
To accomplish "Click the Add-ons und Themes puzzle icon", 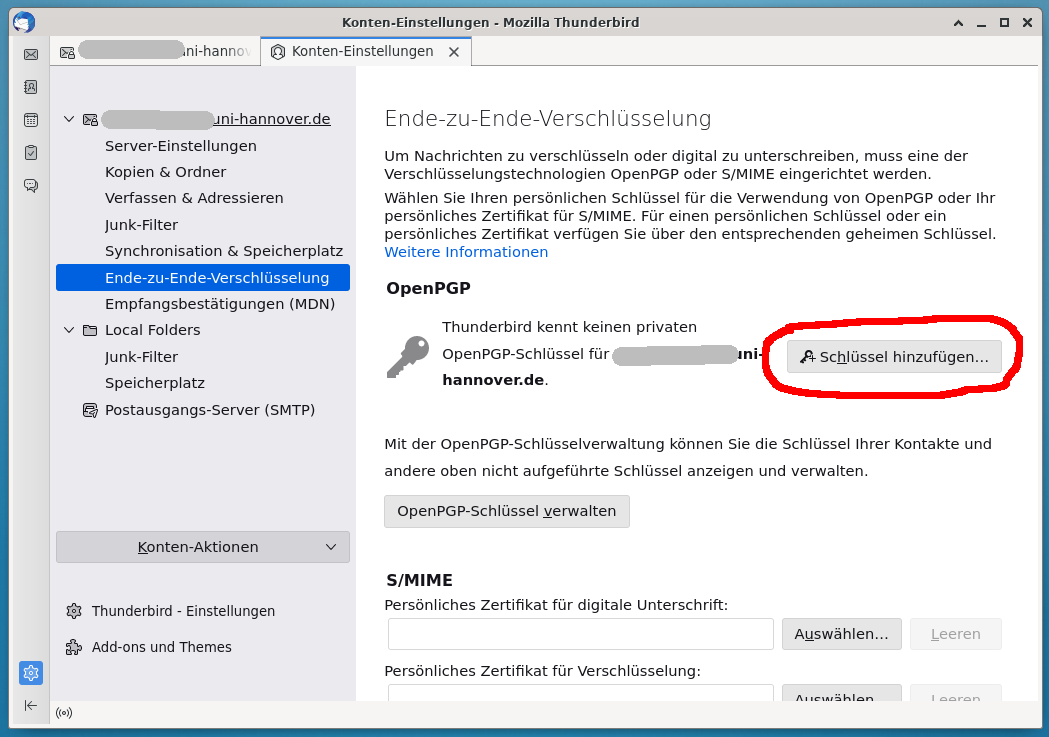I will pyautogui.click(x=74, y=647).
